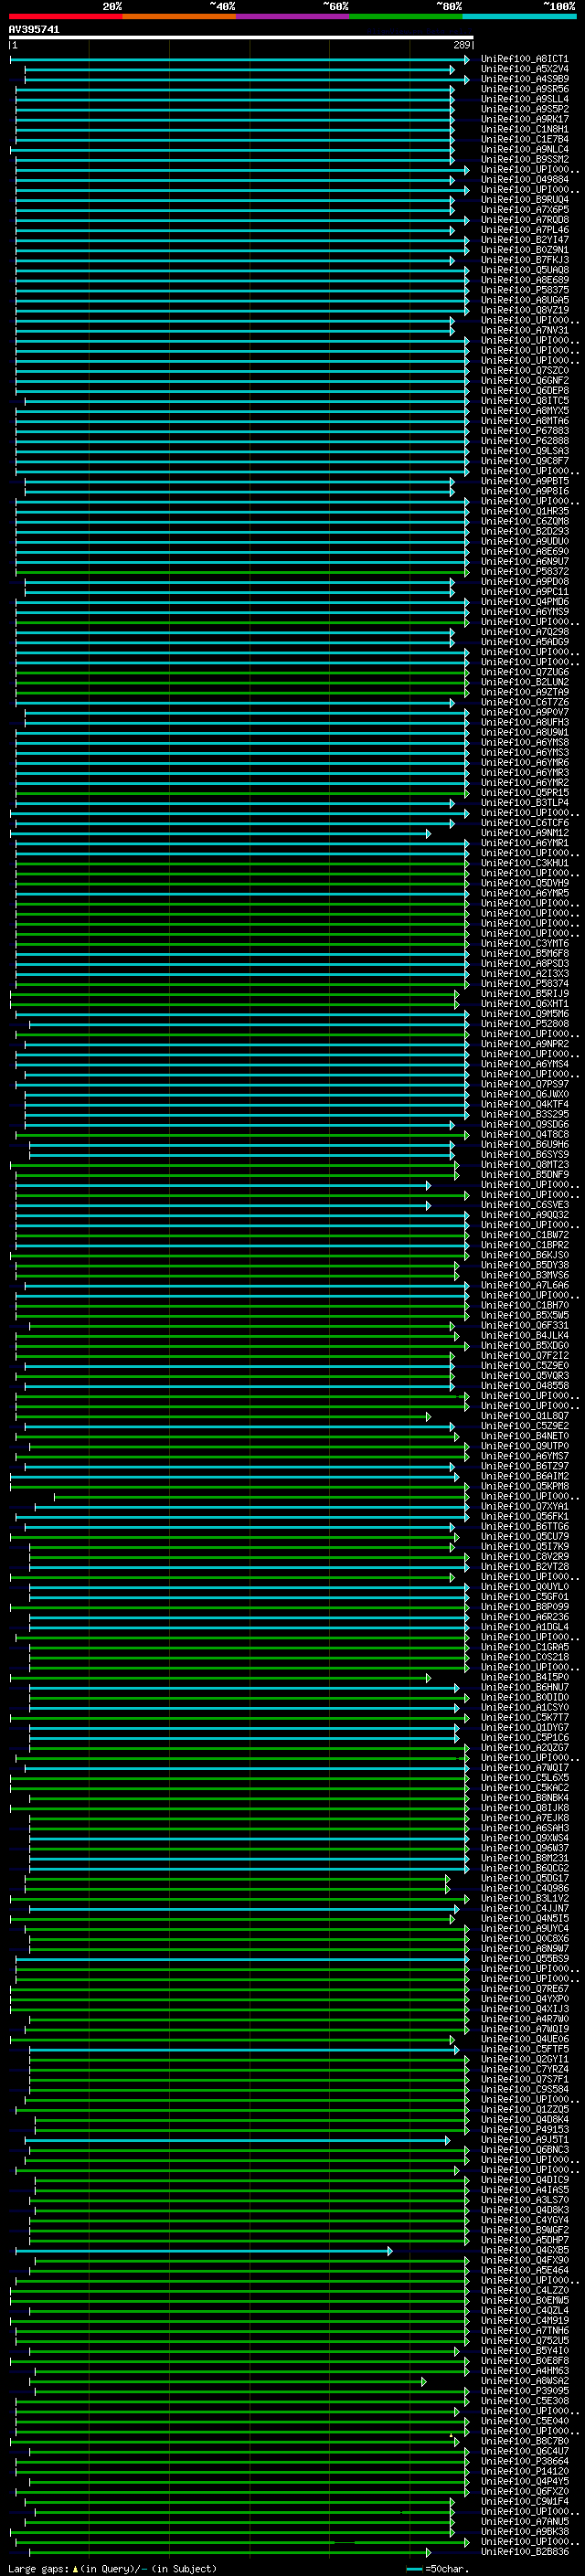Select the UniRef100_Q9LSA3 label
Viewport: 585px width, 2576px height.
(525, 451)
